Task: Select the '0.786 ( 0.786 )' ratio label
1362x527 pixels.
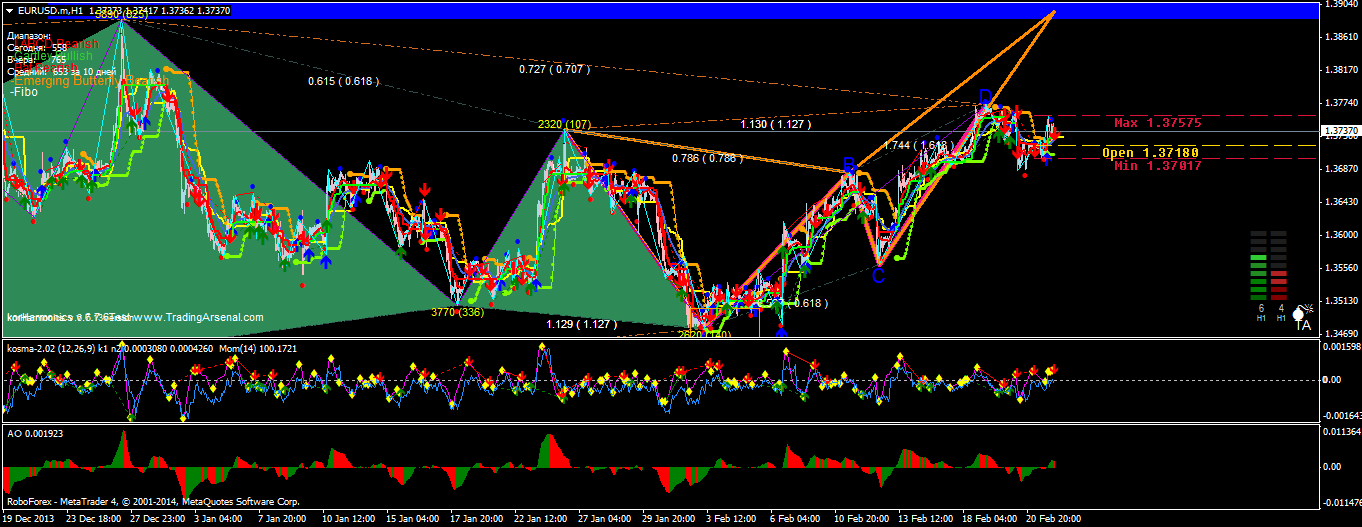Action: coord(708,158)
